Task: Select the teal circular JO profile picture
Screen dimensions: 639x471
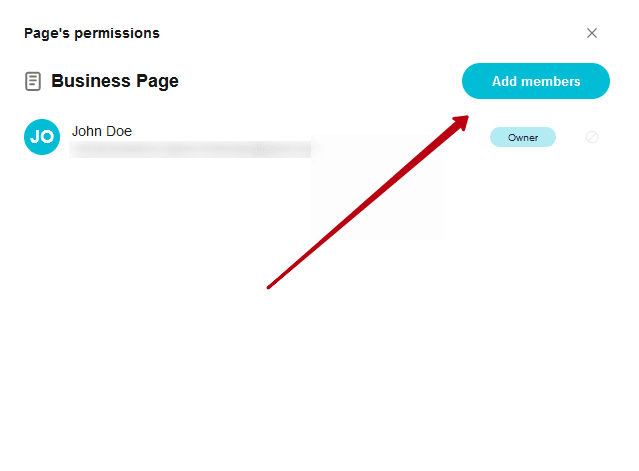Action: [x=42, y=137]
